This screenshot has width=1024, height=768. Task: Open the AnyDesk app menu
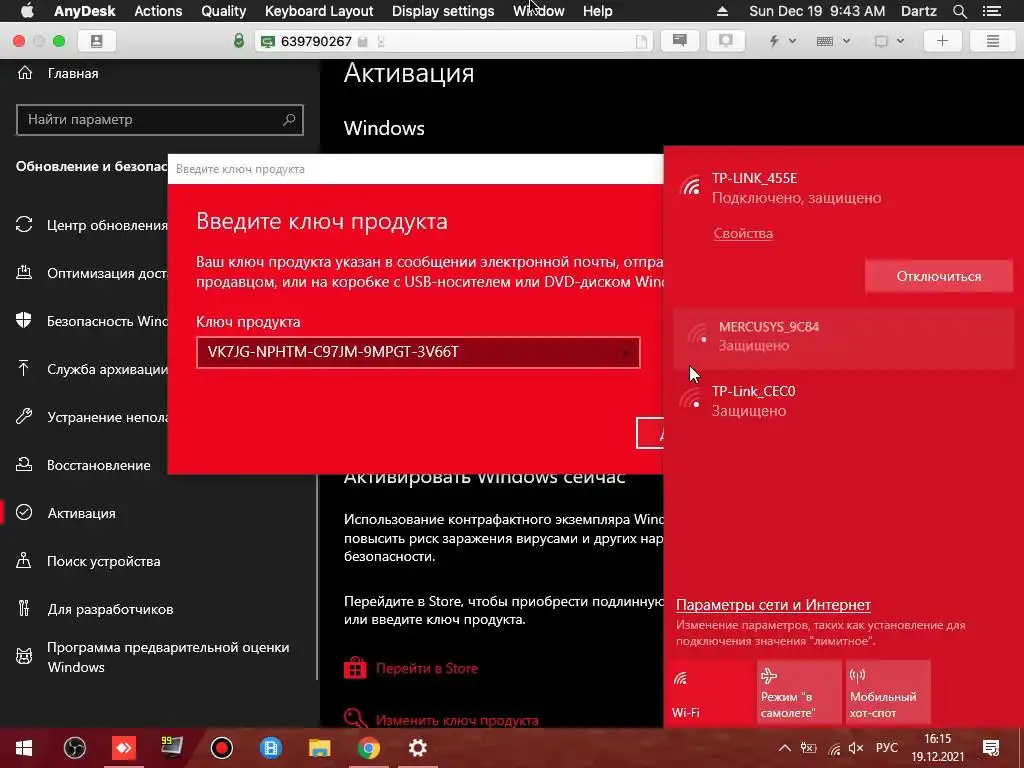coord(85,11)
